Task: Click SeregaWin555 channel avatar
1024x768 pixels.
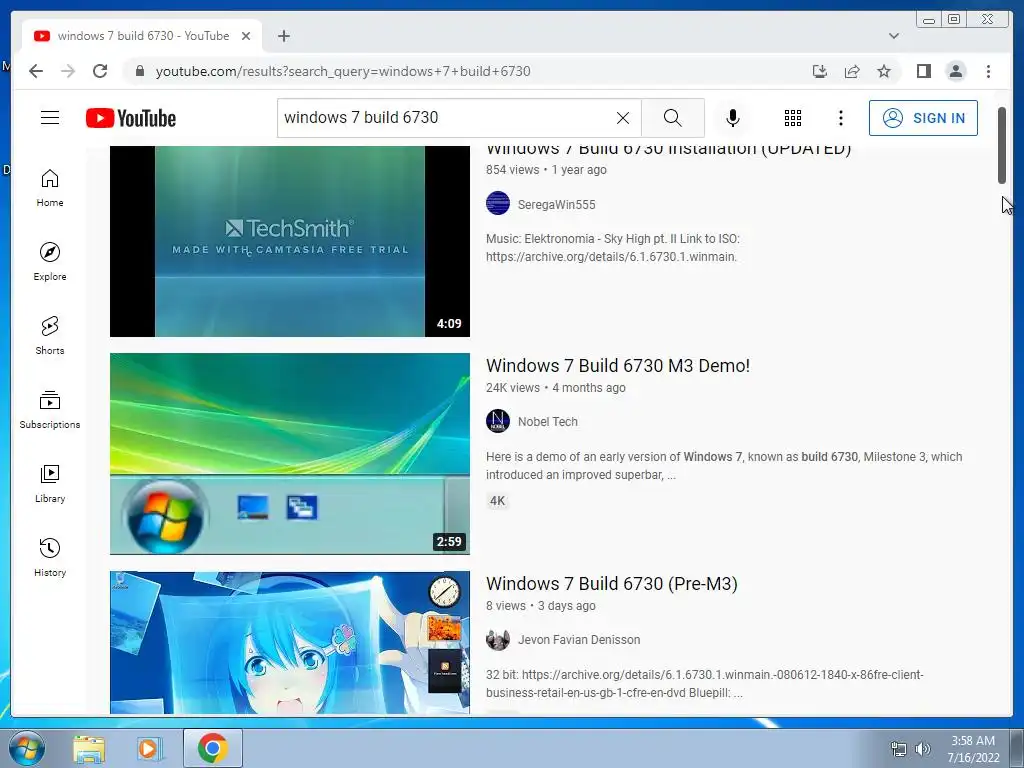Action: point(498,203)
